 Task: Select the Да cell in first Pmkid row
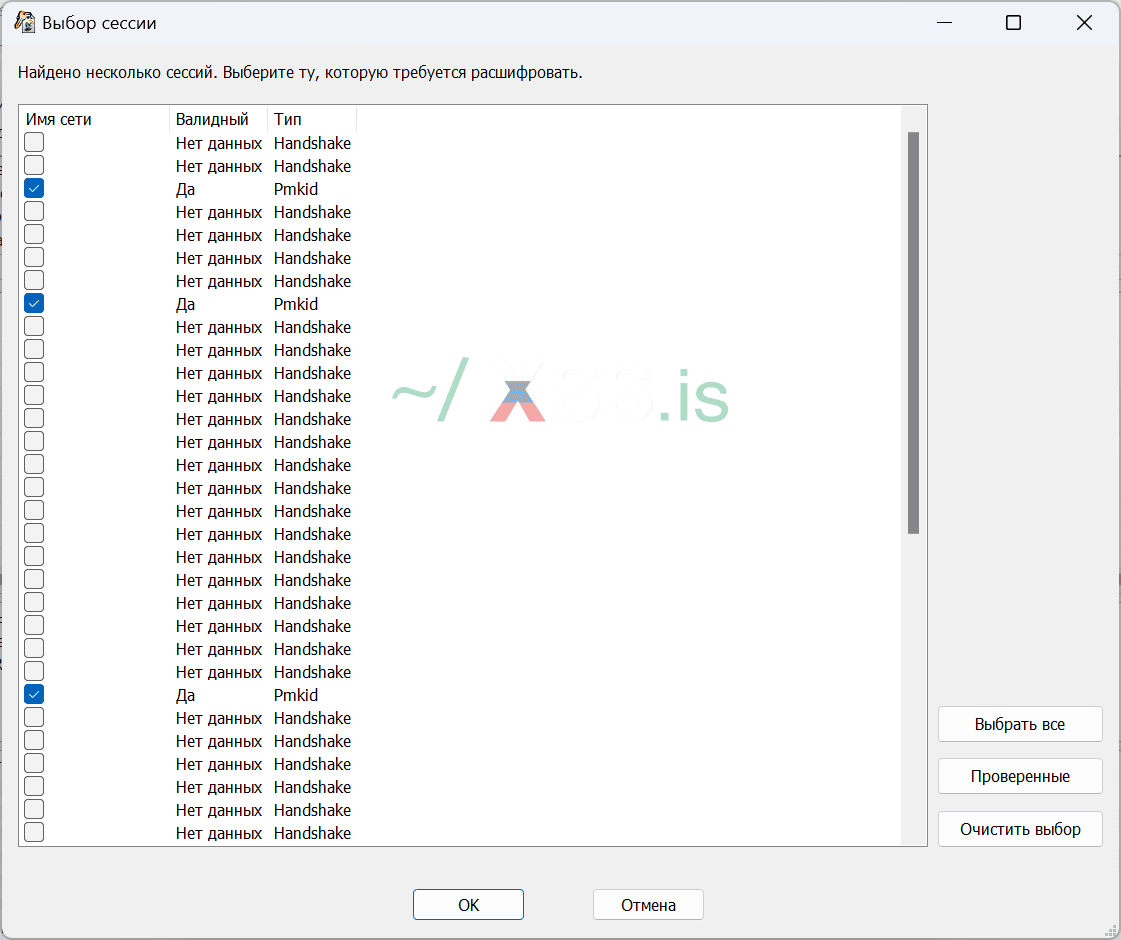(185, 189)
